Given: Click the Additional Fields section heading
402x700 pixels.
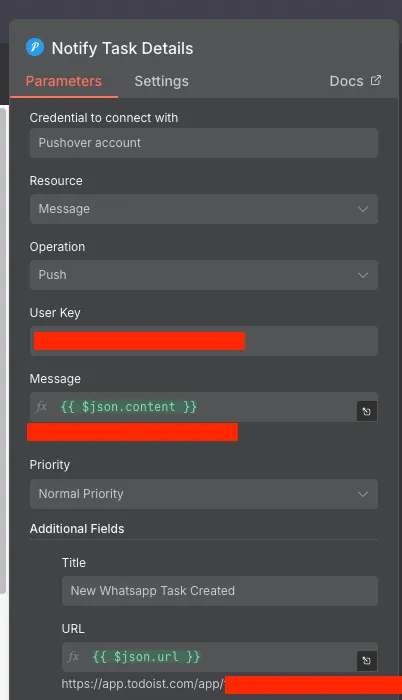Looking at the screenshot, I should click(77, 529).
